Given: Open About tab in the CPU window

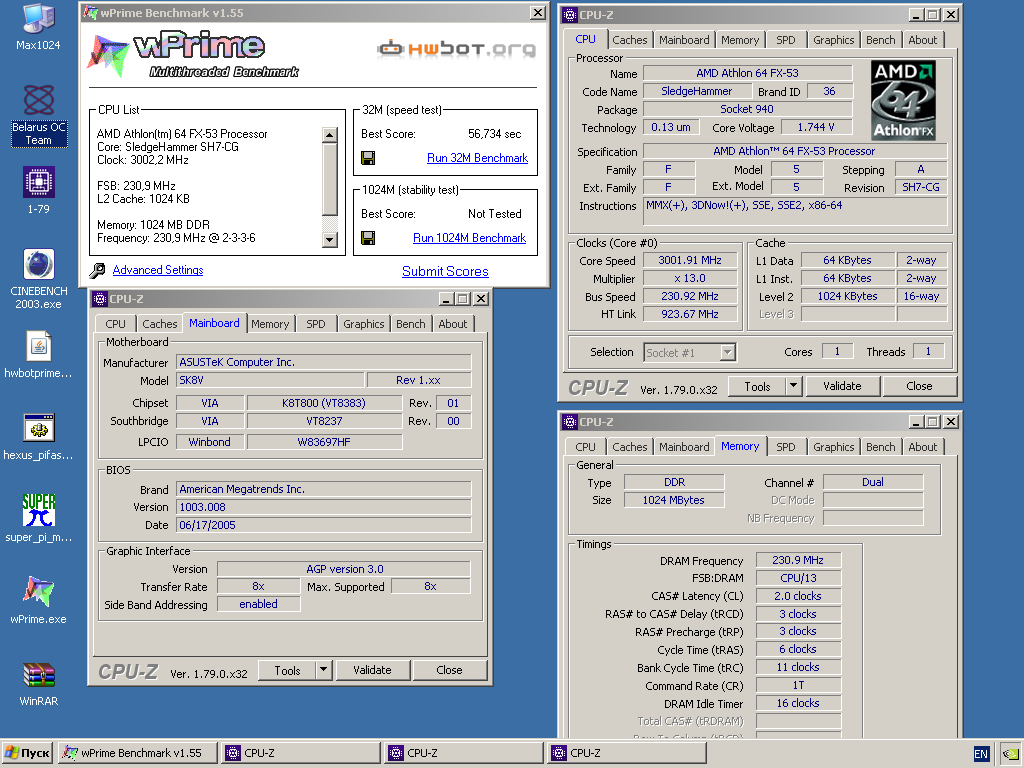Looking at the screenshot, I should coord(922,40).
